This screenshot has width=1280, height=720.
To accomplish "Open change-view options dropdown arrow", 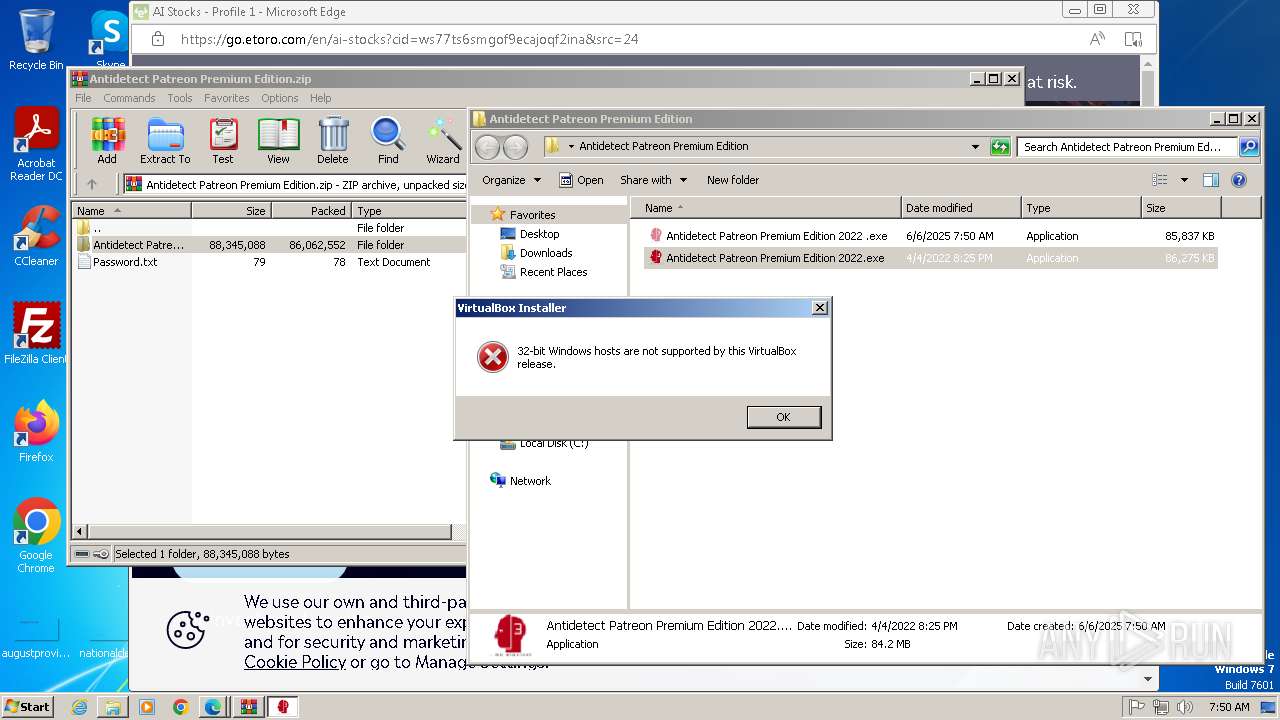I will coord(1184,180).
